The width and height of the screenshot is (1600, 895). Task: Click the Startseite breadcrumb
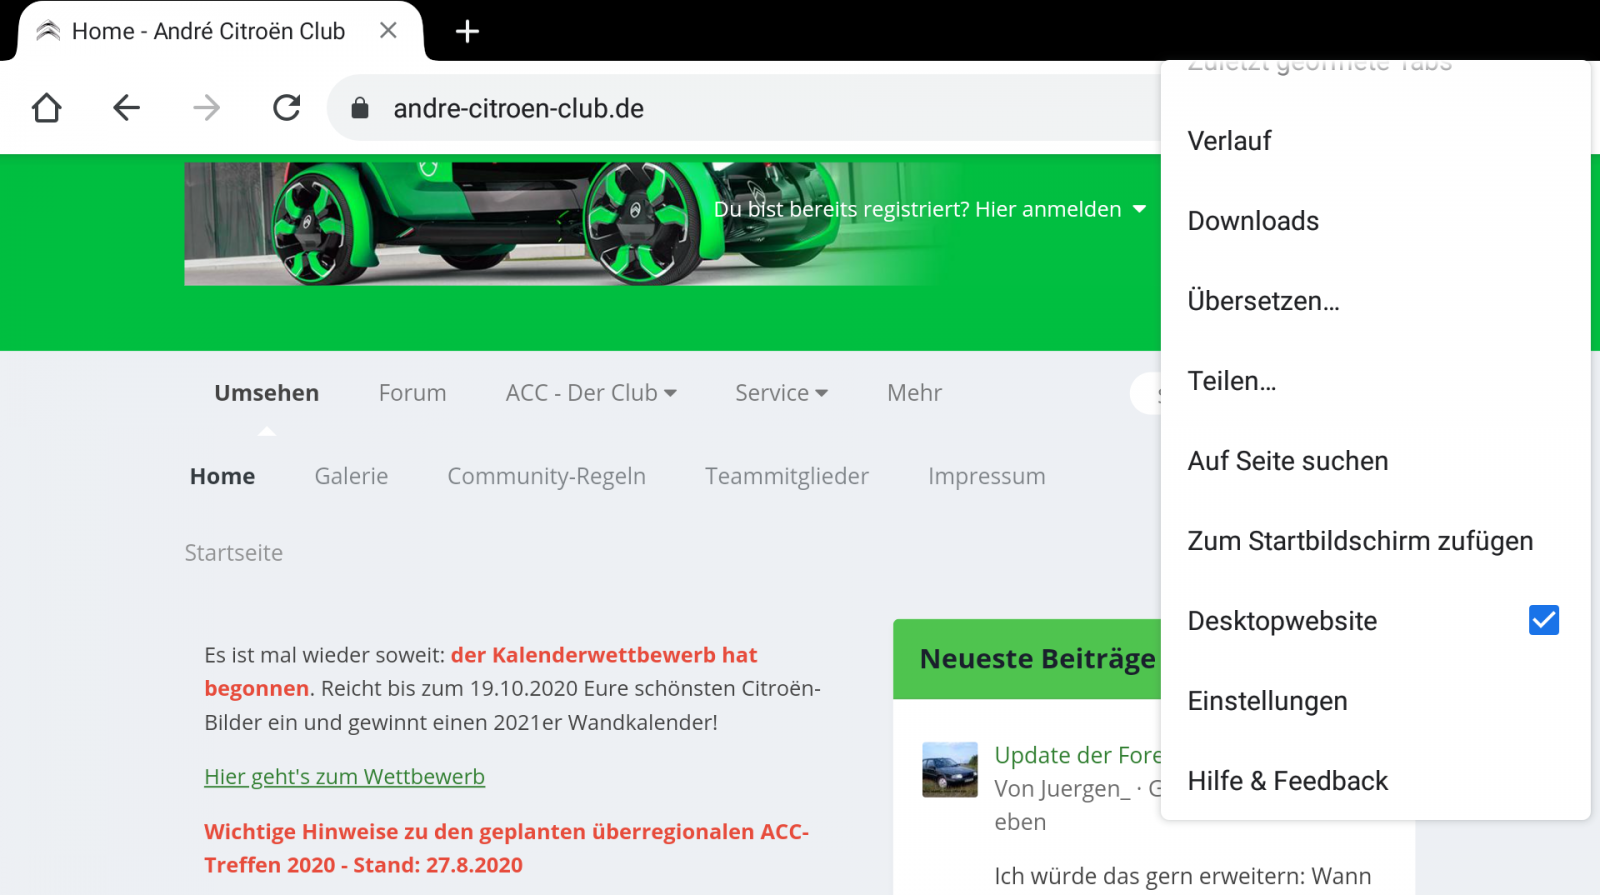(x=233, y=553)
